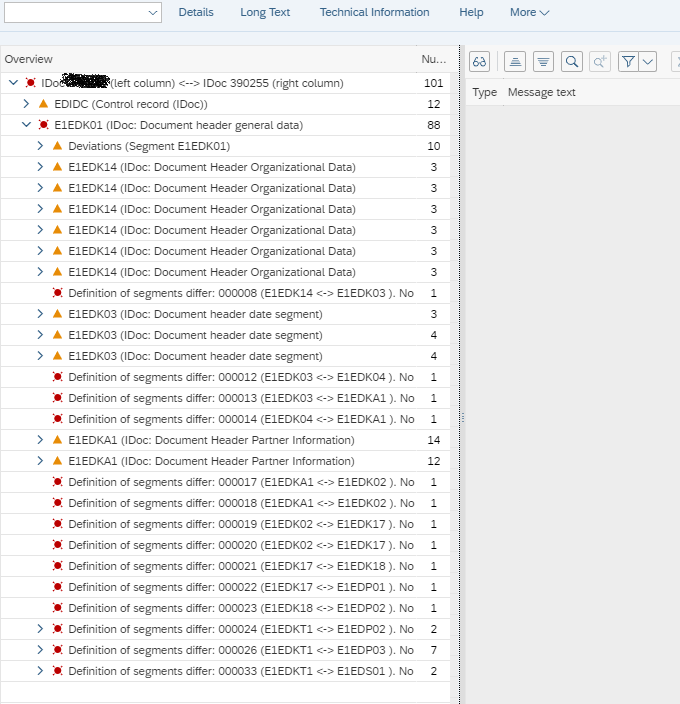The width and height of the screenshot is (680, 704).
Task: Open the Help menu
Action: coord(471,12)
